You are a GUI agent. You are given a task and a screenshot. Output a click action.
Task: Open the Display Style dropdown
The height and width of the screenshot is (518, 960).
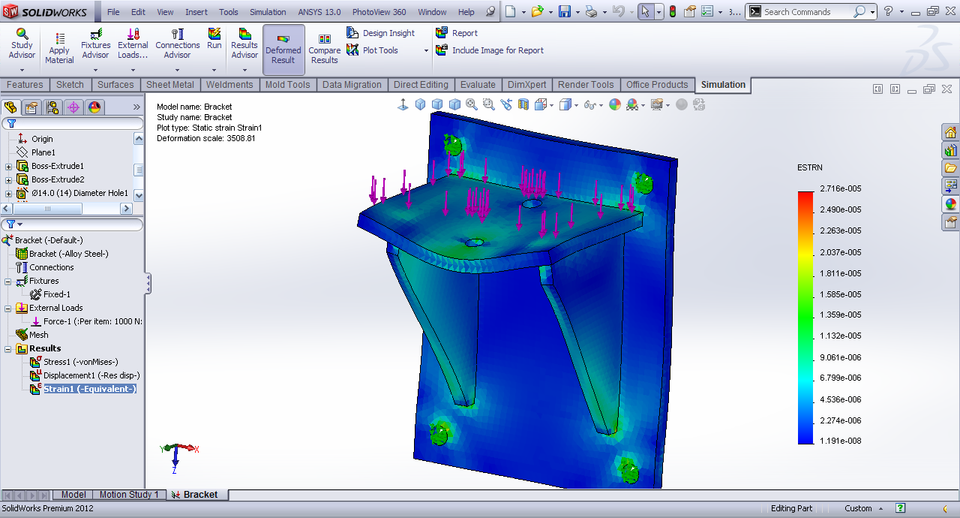577,105
